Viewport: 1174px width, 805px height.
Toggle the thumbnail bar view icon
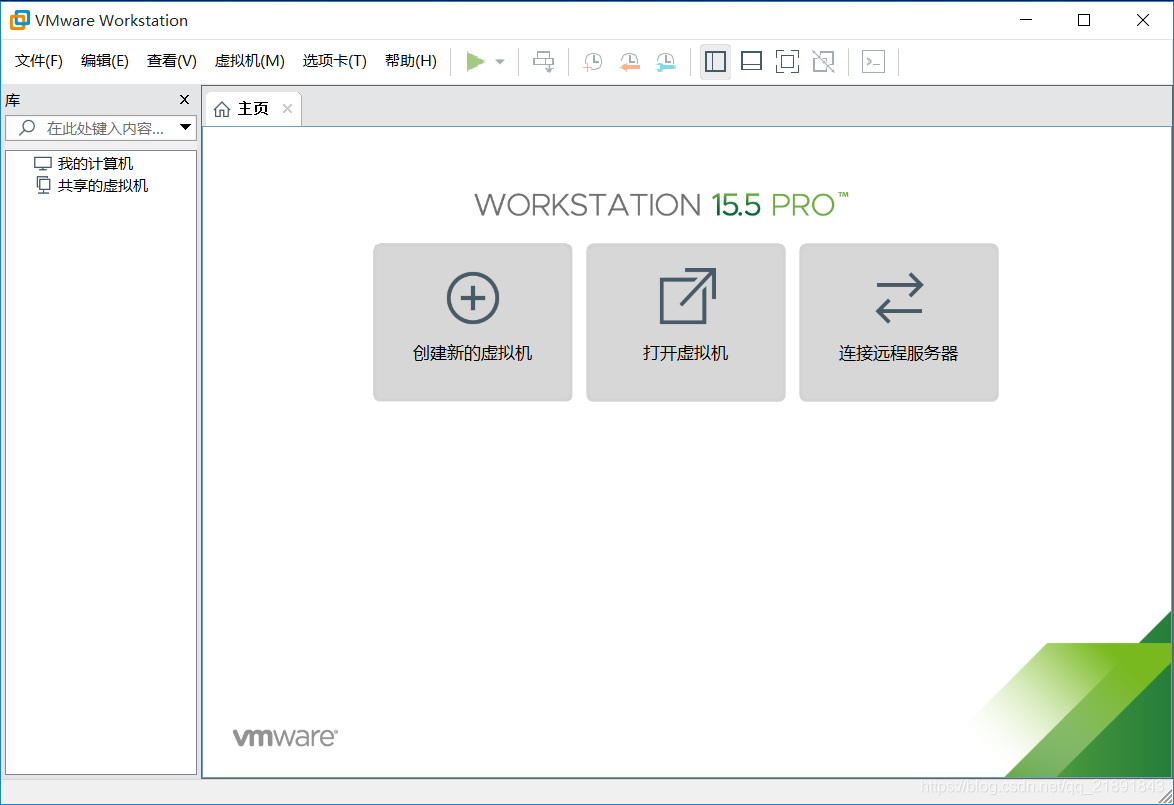coord(751,61)
